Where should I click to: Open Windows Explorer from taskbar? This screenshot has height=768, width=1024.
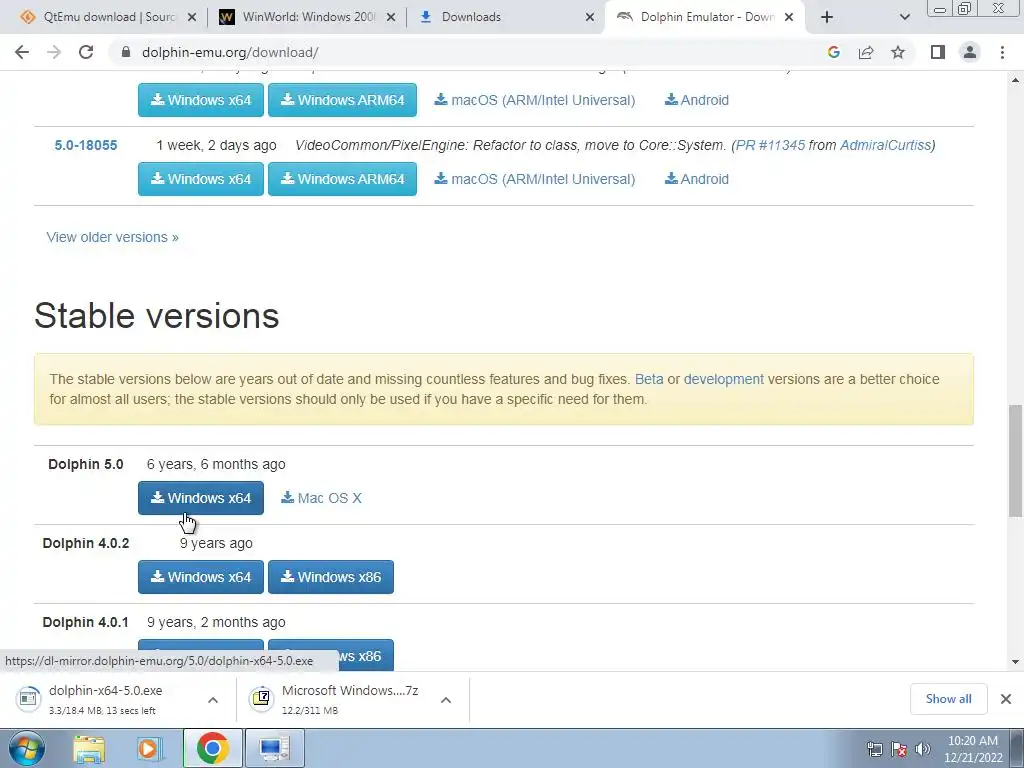[x=89, y=749]
